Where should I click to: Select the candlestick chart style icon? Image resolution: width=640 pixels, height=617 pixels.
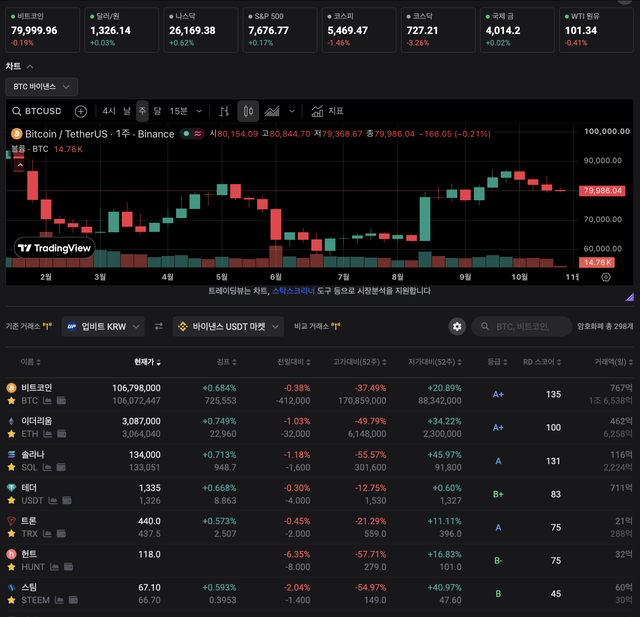pyautogui.click(x=248, y=111)
